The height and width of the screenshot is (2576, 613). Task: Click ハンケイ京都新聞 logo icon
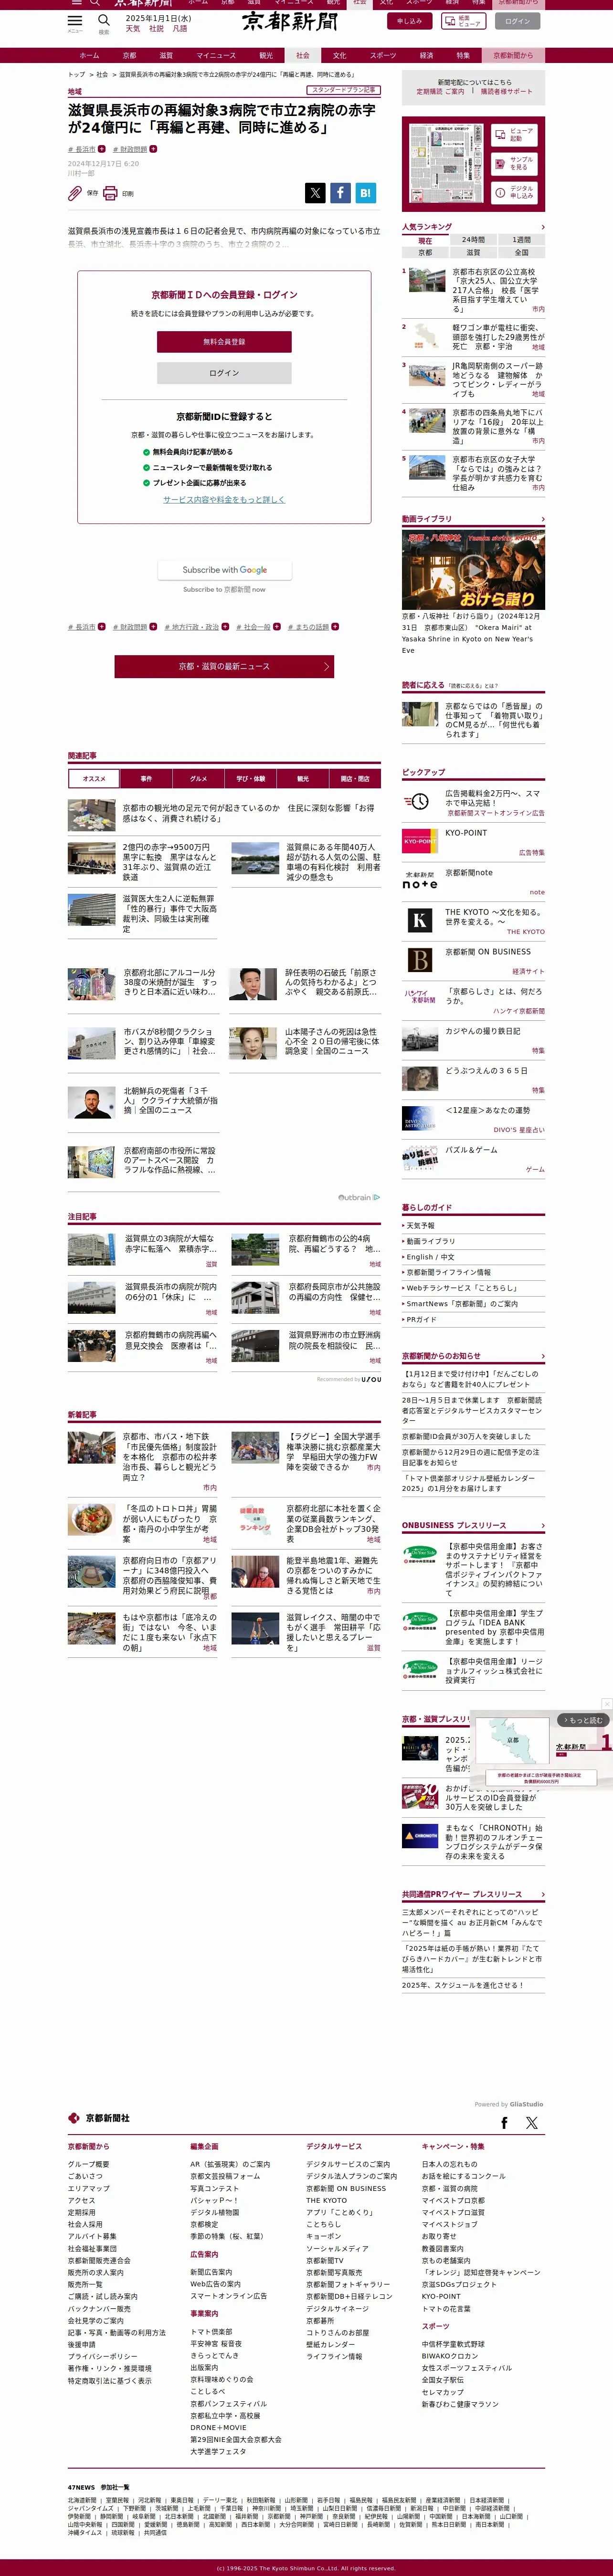[419, 996]
